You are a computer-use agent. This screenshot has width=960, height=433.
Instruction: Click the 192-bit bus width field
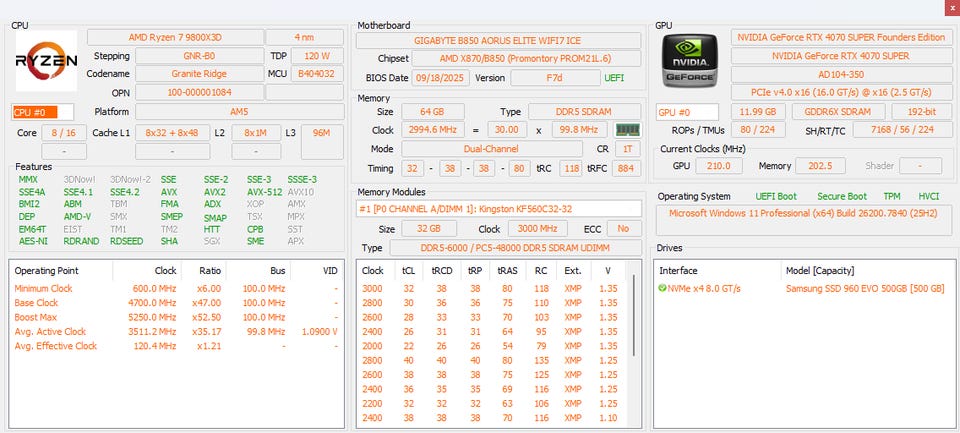pos(921,112)
